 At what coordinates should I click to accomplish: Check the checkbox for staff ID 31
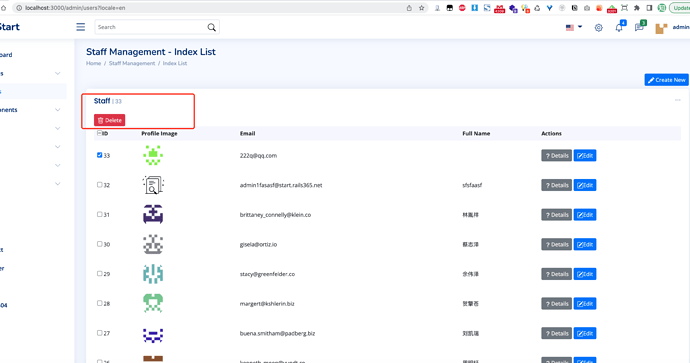99,214
